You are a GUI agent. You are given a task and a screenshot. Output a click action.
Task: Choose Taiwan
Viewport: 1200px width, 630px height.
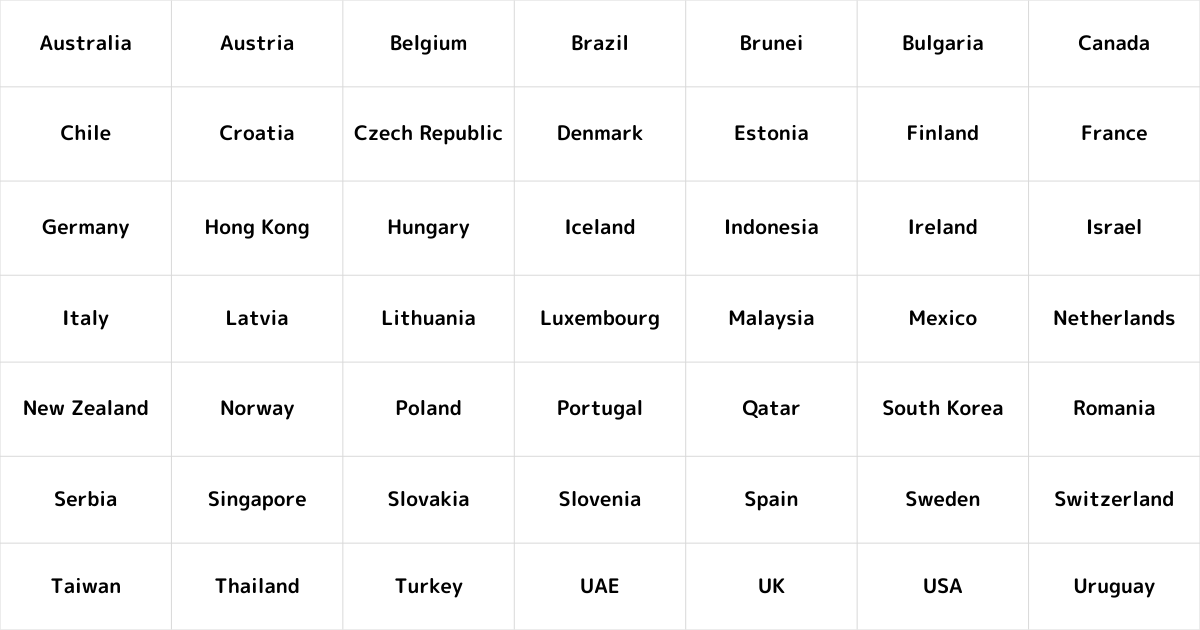click(x=85, y=586)
